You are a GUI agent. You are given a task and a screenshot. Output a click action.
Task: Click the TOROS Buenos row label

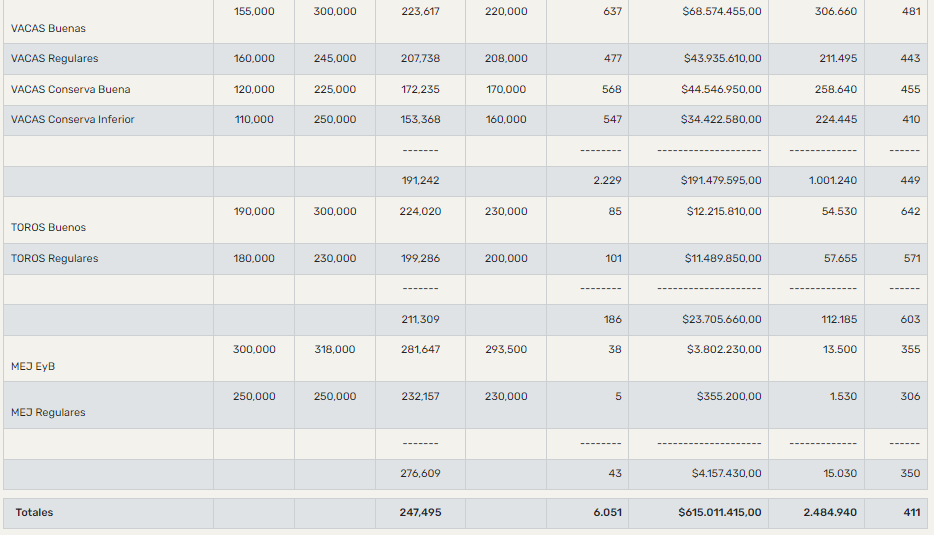click(48, 227)
